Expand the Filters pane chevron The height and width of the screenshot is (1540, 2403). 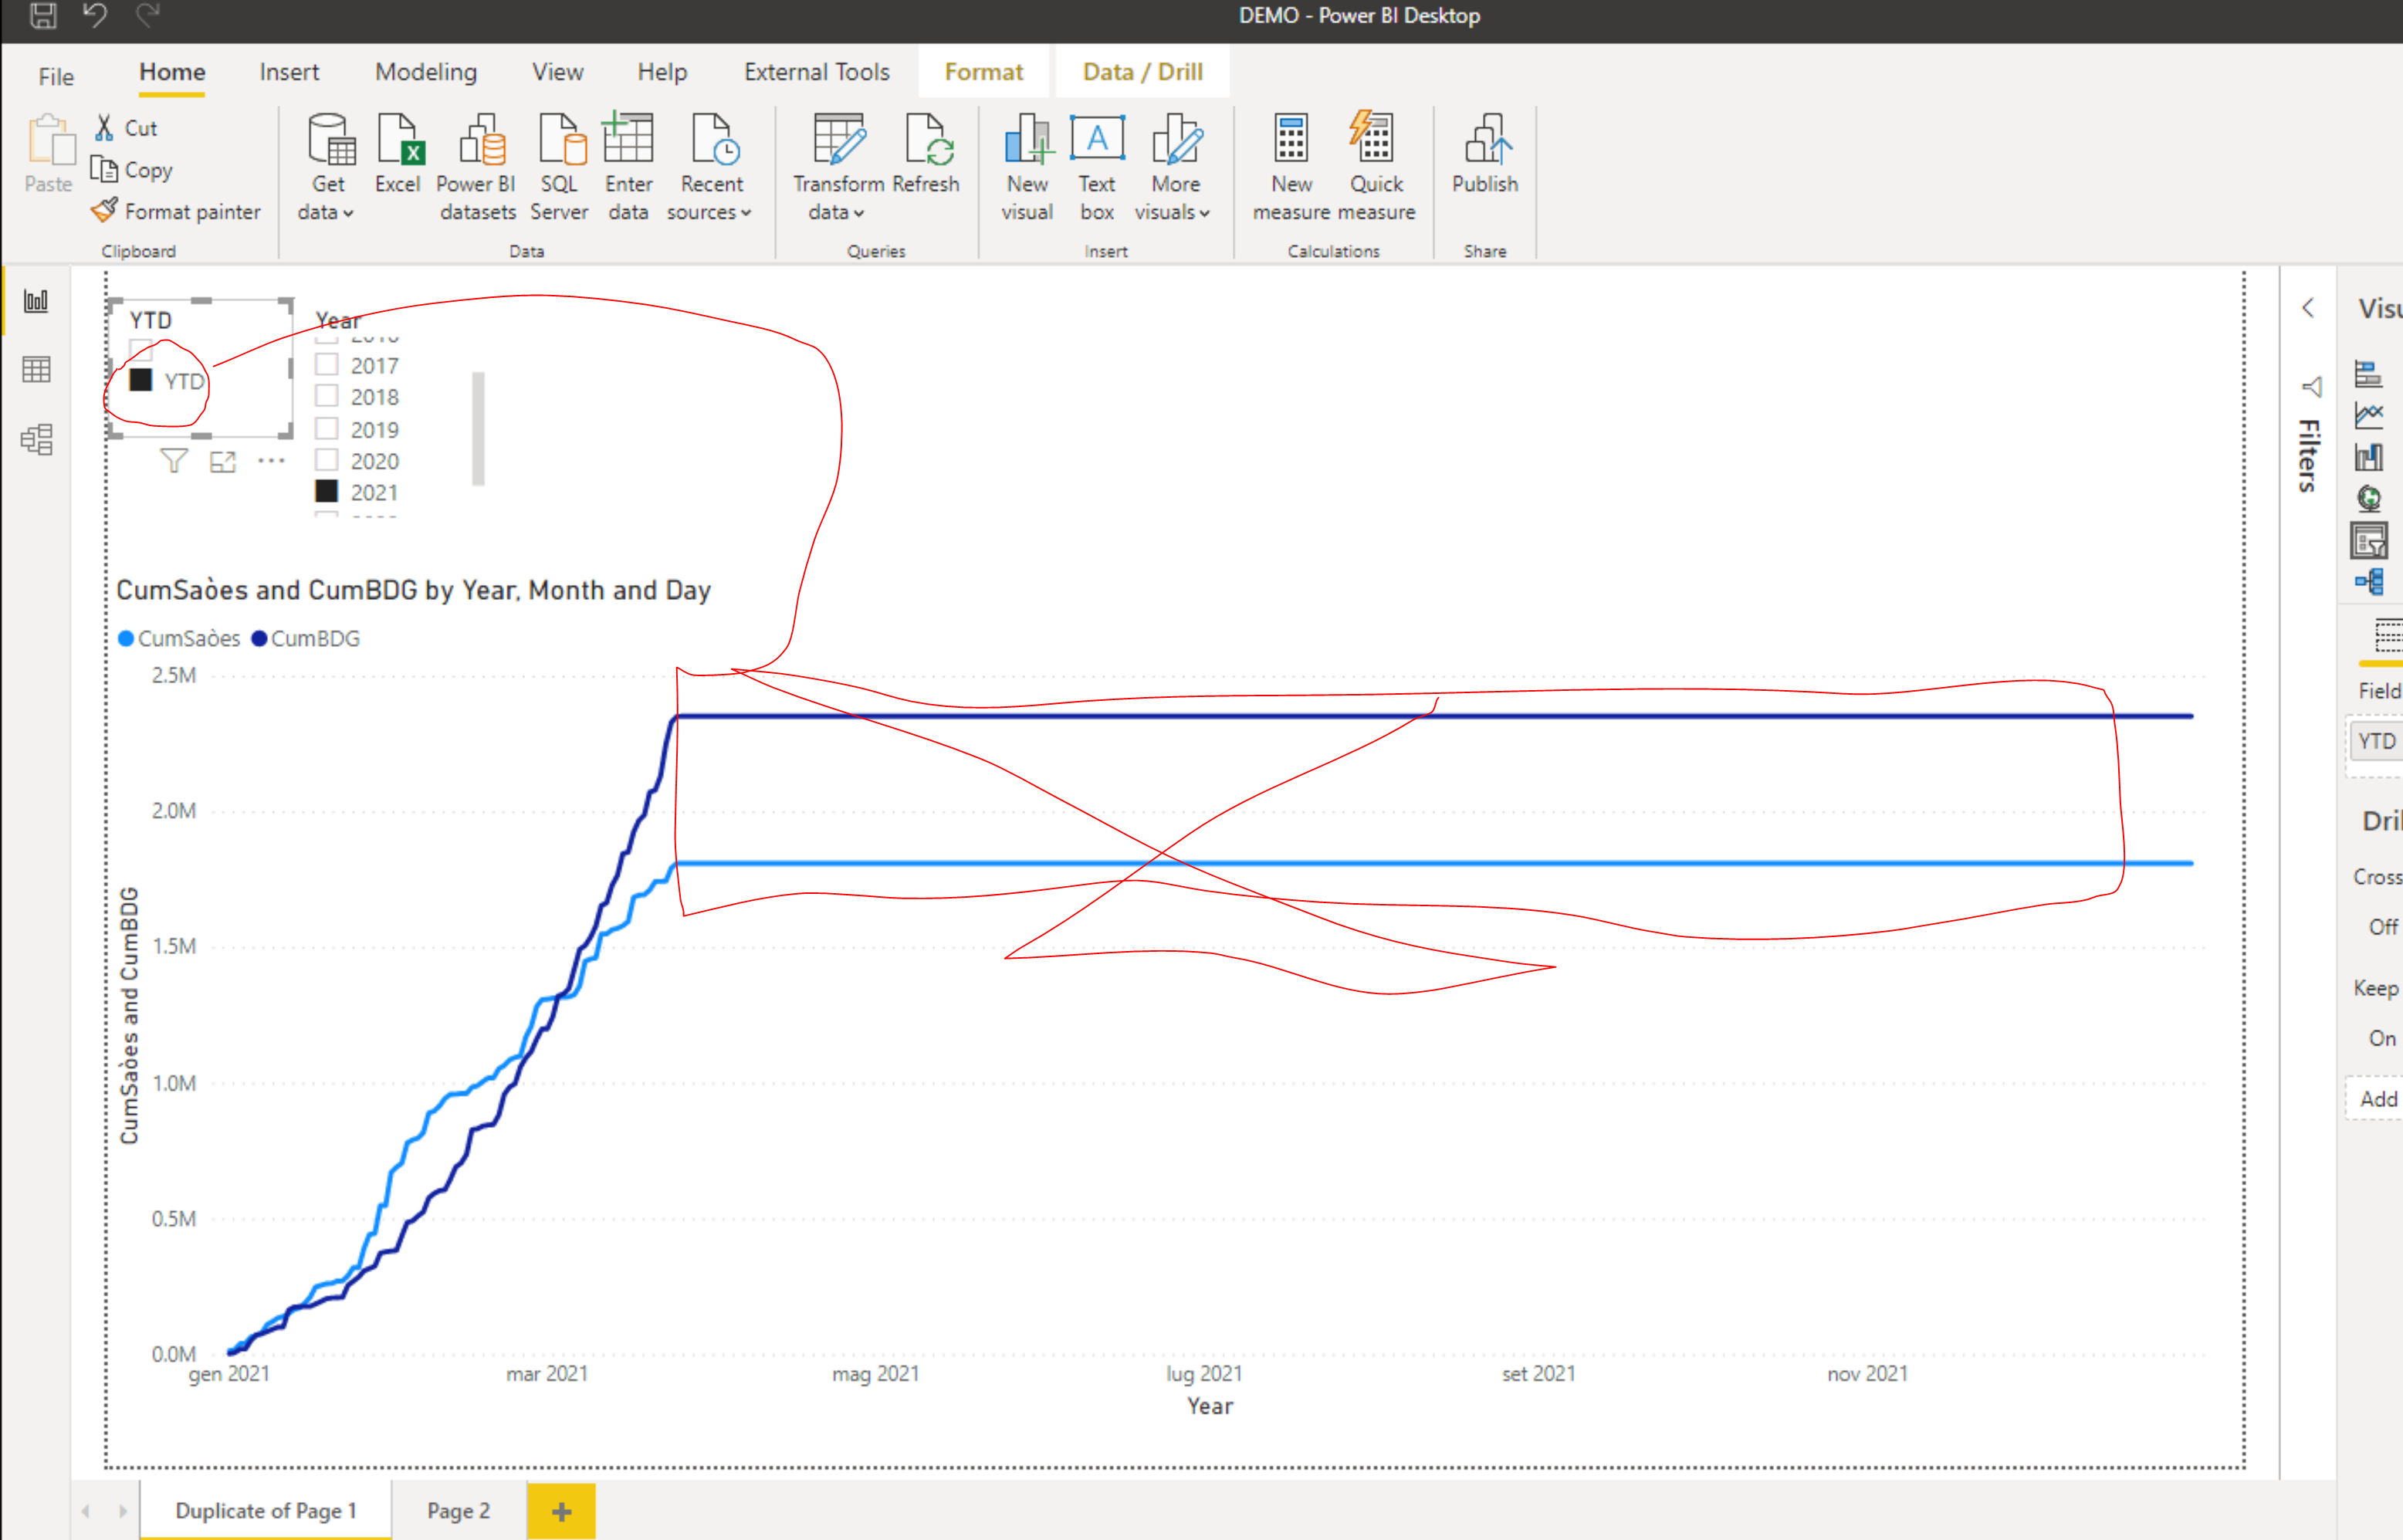point(2308,308)
